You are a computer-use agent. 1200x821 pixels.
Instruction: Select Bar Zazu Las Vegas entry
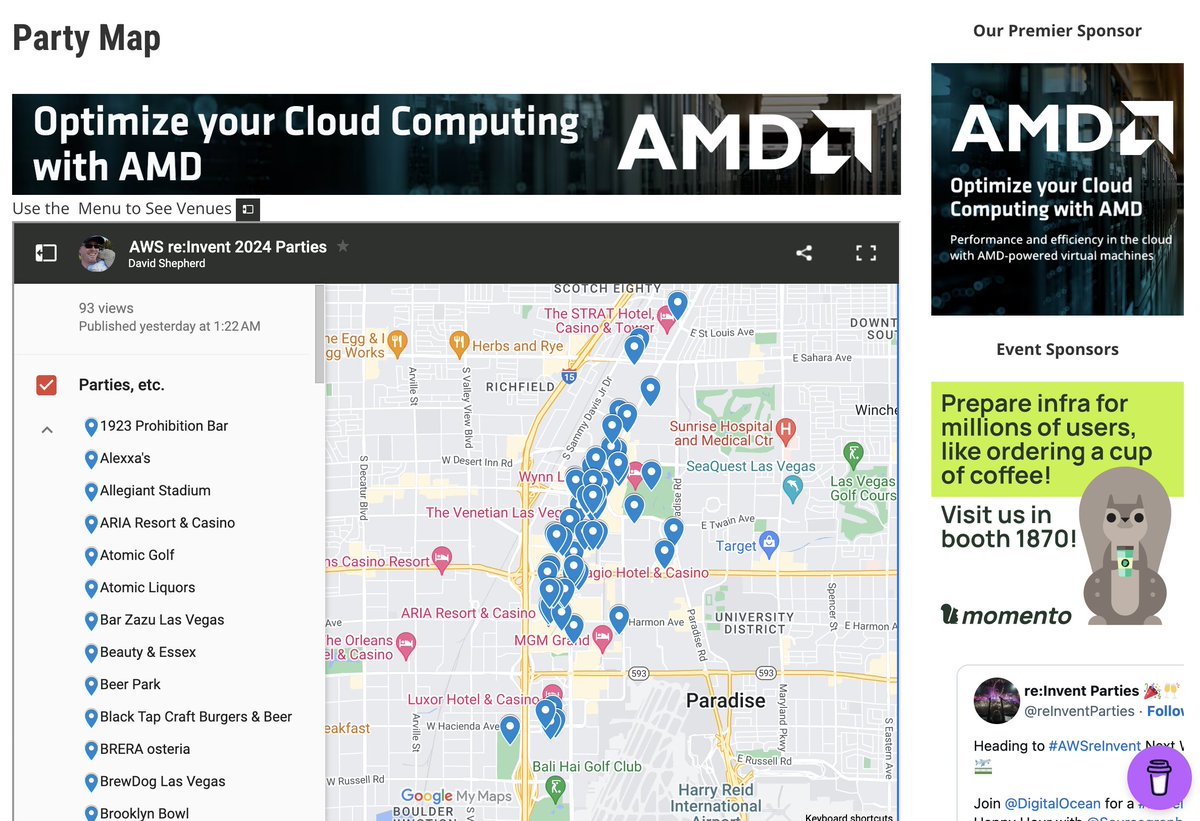tap(162, 620)
